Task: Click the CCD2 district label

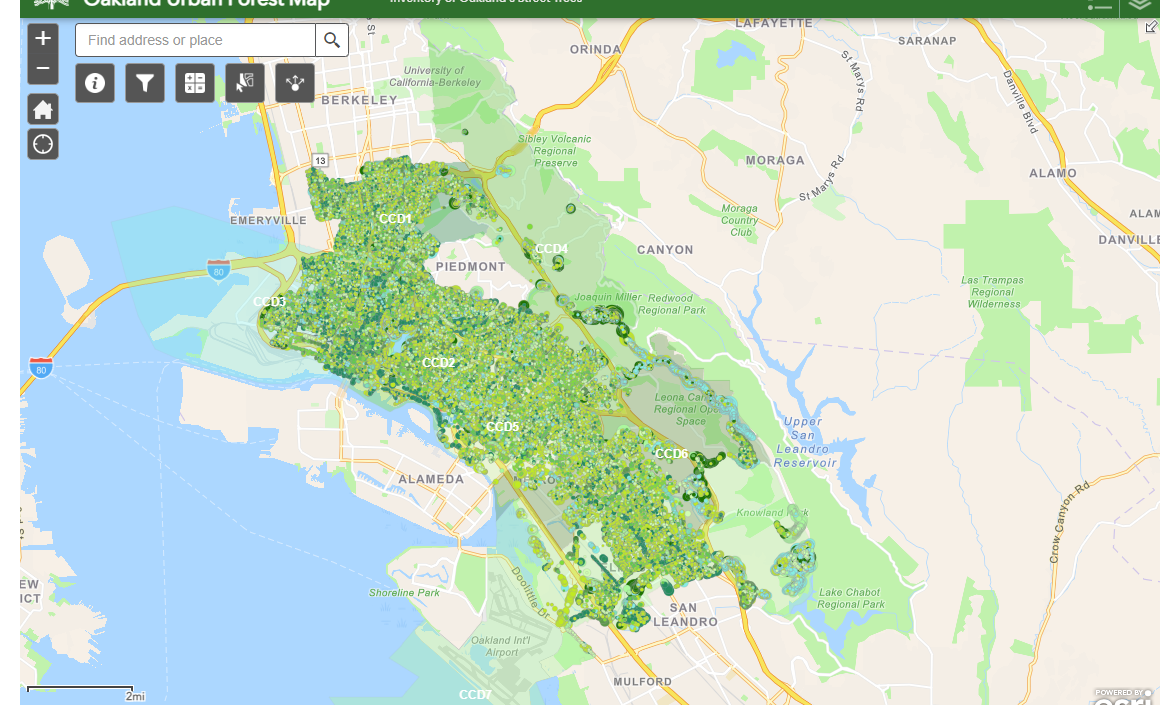Action: 439,362
